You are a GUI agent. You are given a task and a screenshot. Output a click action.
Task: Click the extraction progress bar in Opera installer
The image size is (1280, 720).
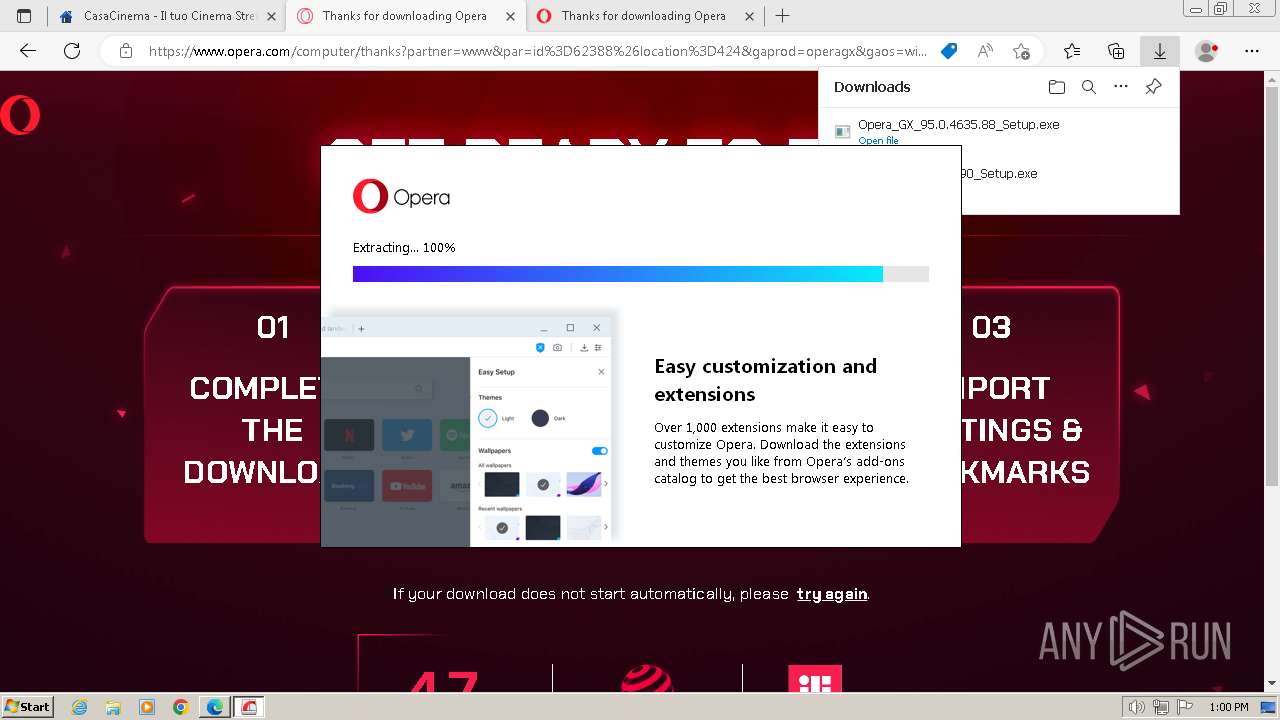641,274
